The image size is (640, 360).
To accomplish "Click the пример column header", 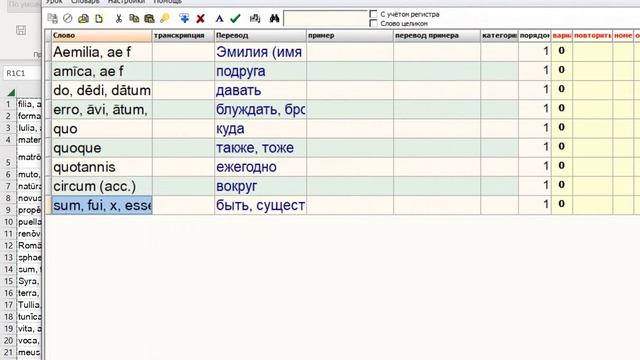I will pyautogui.click(x=350, y=36).
